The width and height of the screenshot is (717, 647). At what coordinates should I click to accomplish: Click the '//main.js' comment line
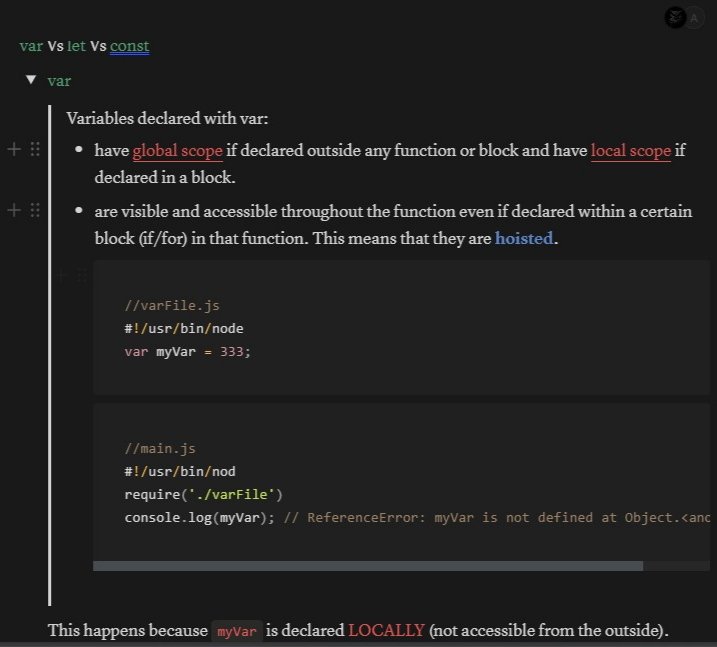tap(160, 449)
